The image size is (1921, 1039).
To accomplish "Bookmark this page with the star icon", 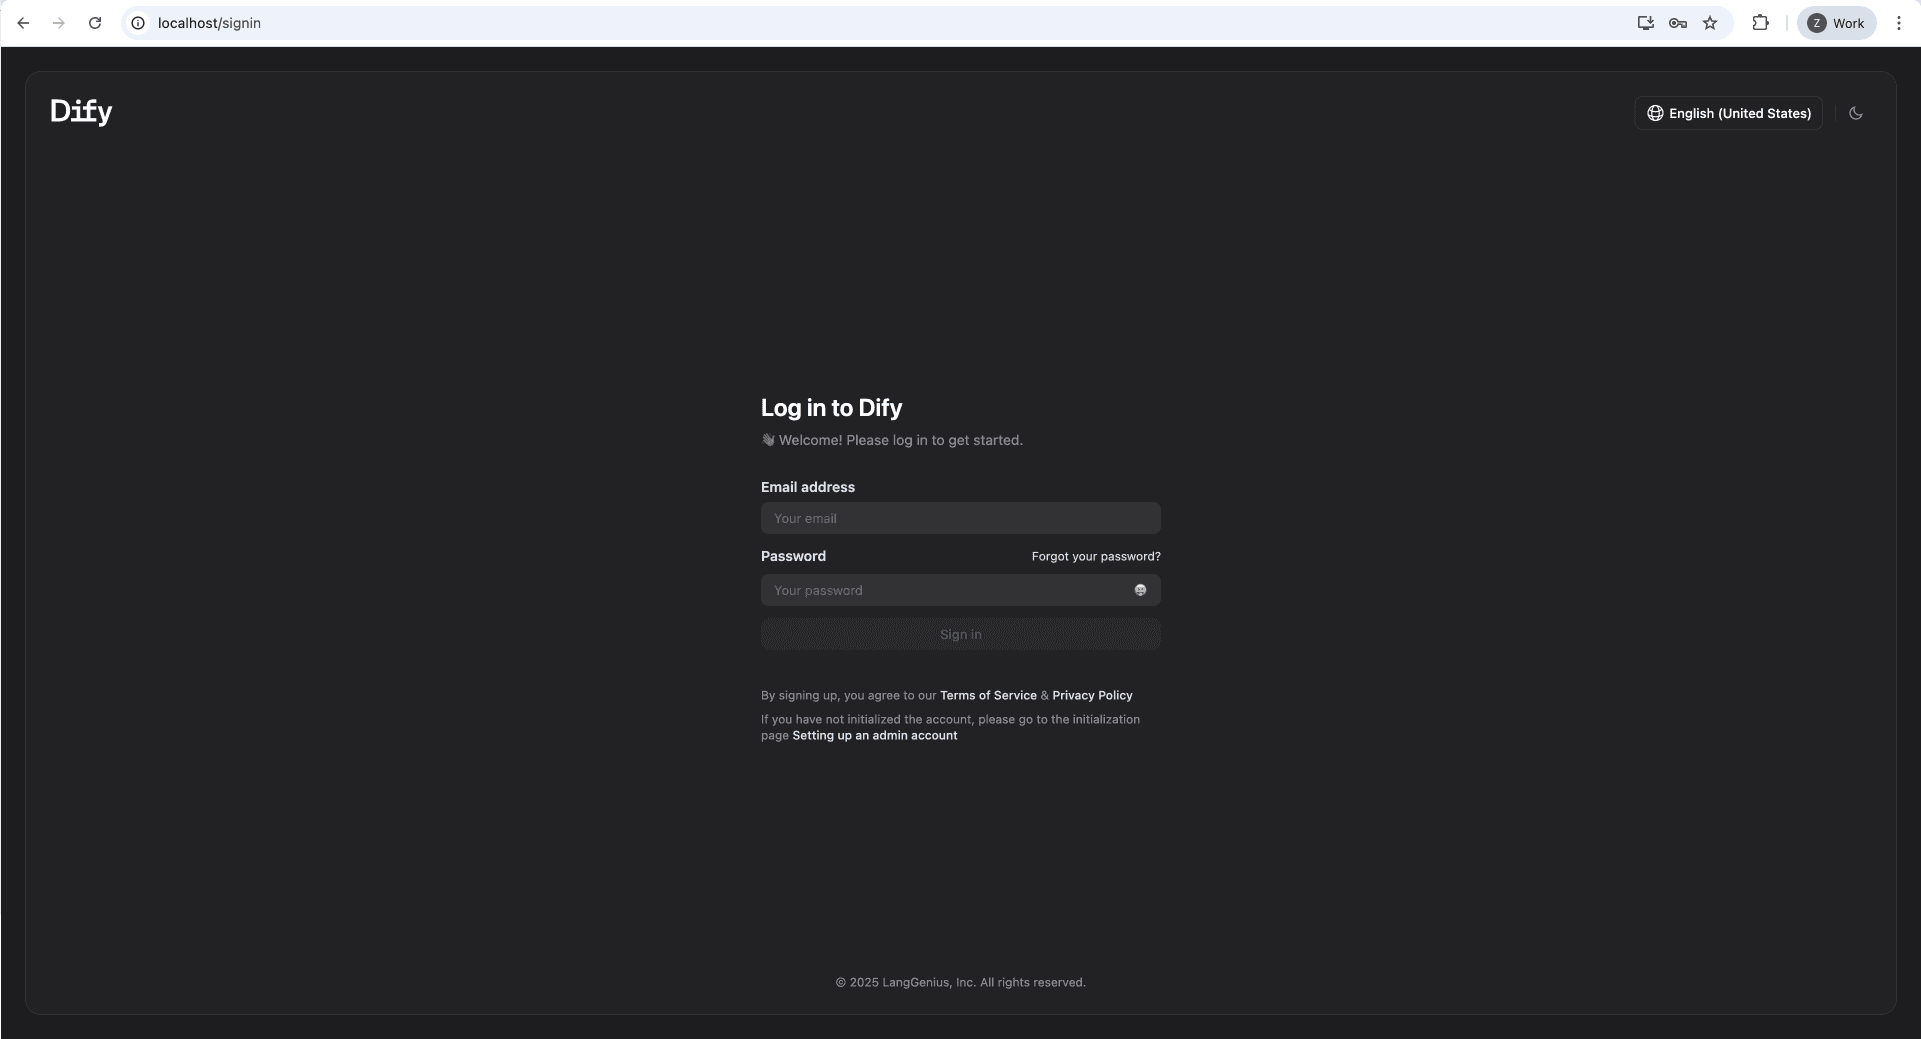I will pos(1710,23).
